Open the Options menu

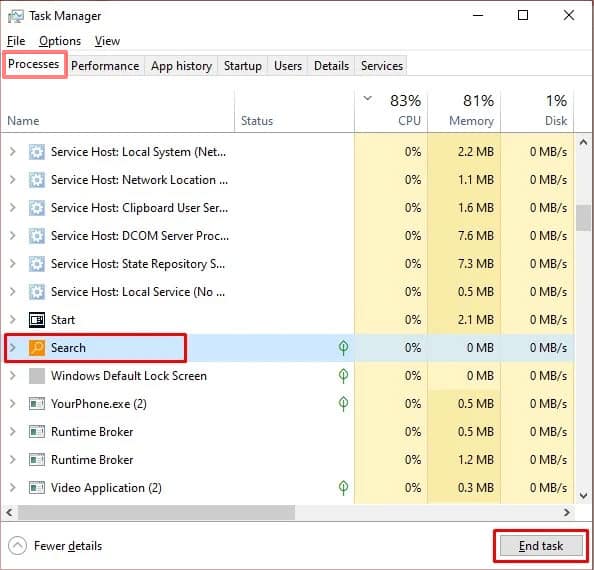tap(60, 41)
